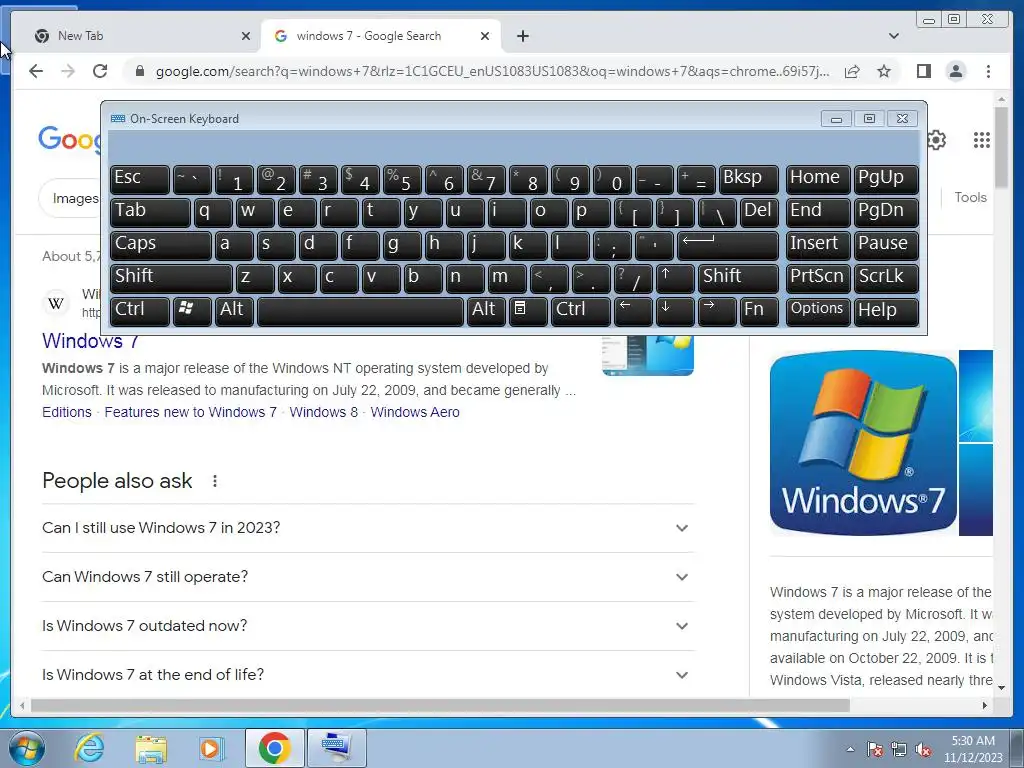Open Chrome side panel icon
The width and height of the screenshot is (1024, 768).
(x=923, y=71)
